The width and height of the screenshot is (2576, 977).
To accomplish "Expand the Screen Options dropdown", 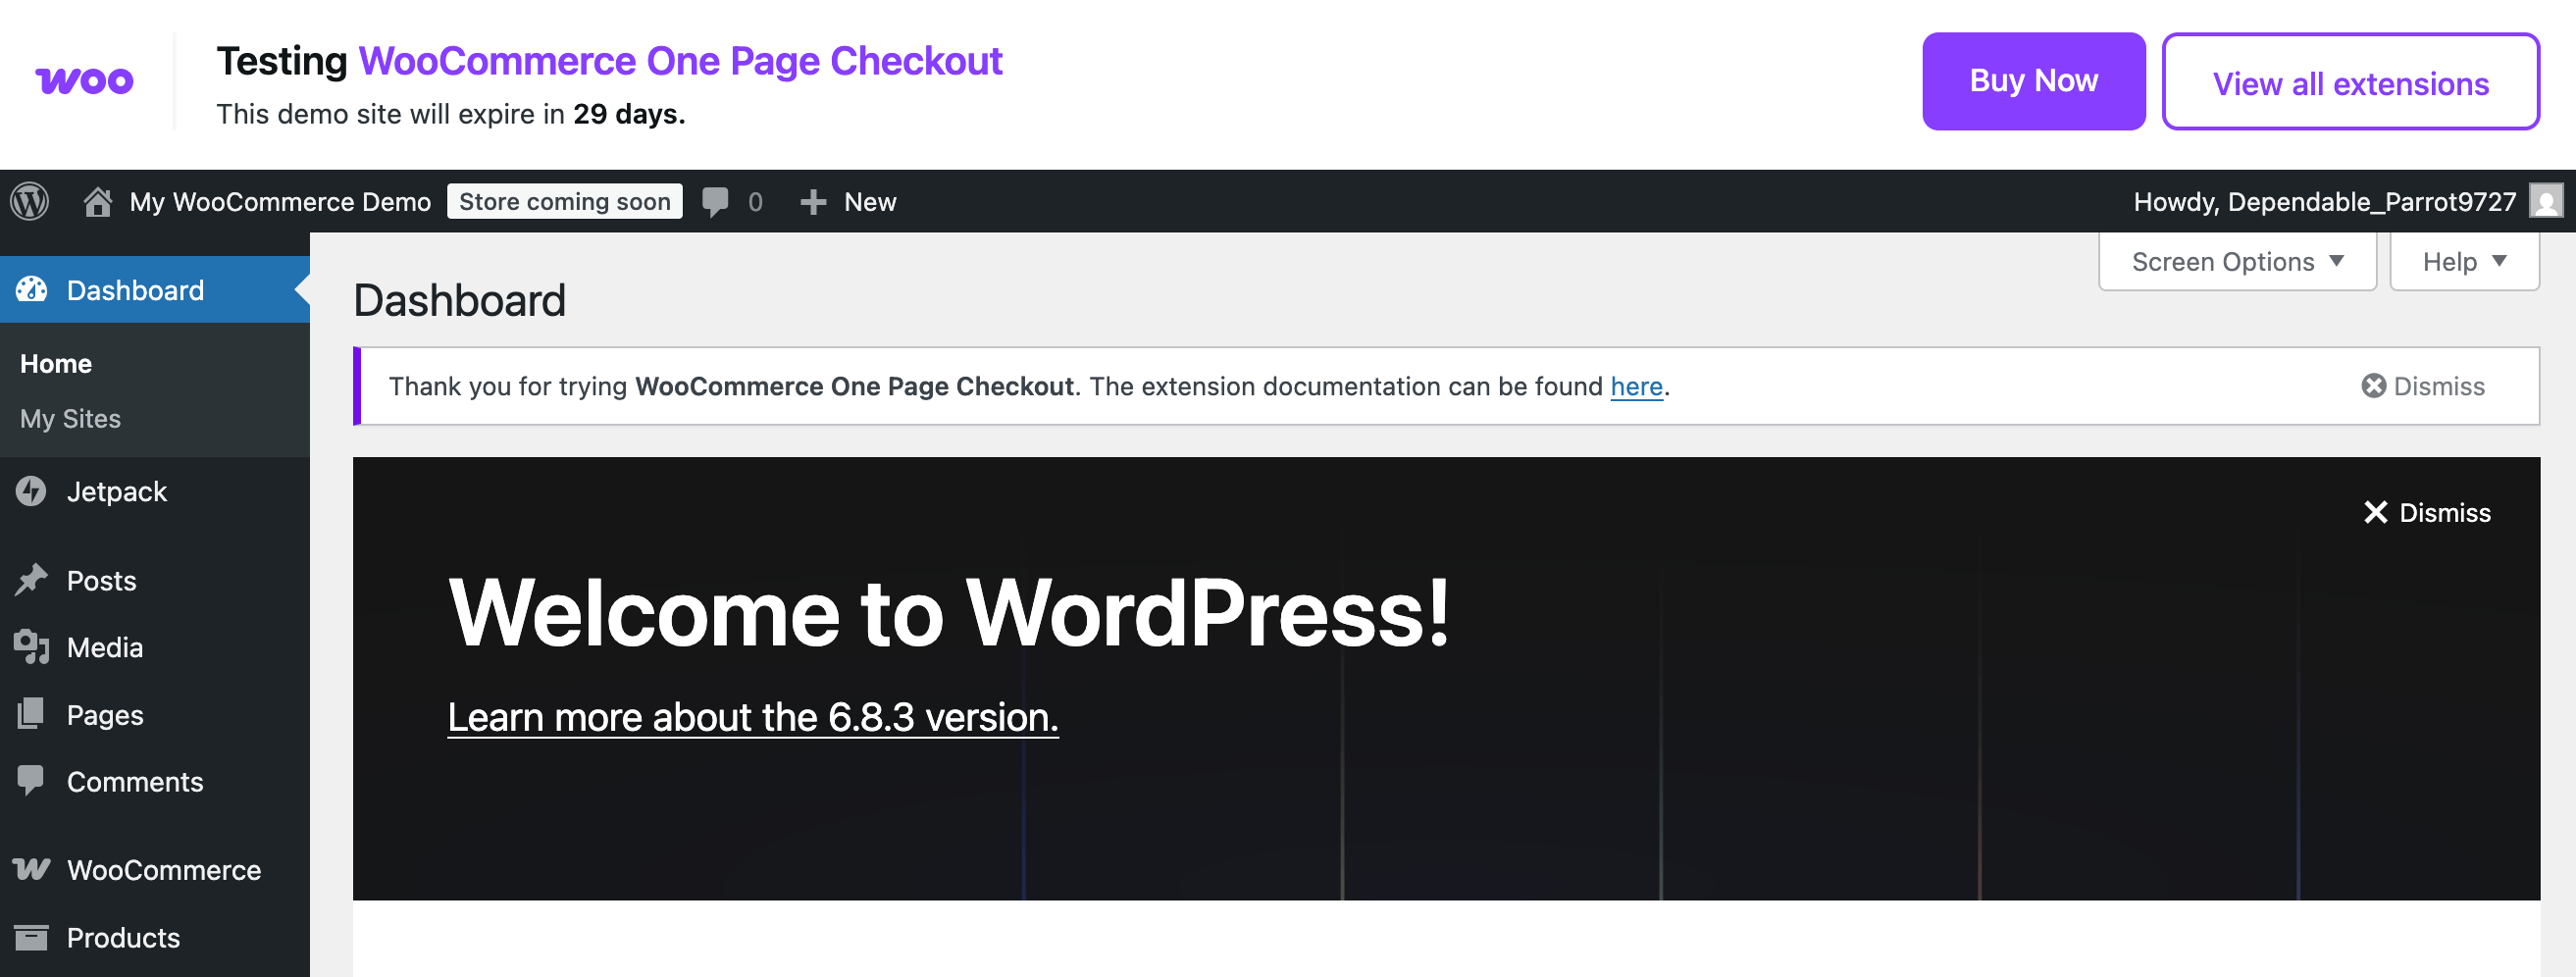I will point(2236,262).
